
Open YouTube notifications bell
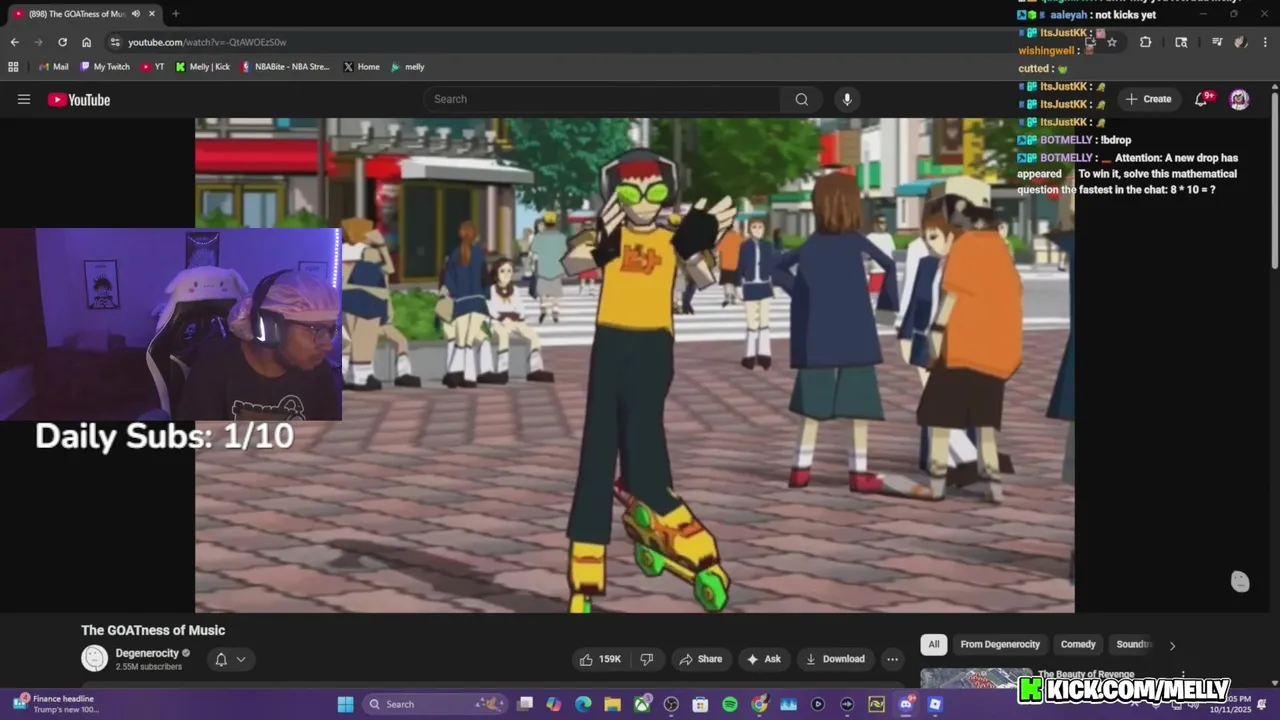[x=1202, y=99]
